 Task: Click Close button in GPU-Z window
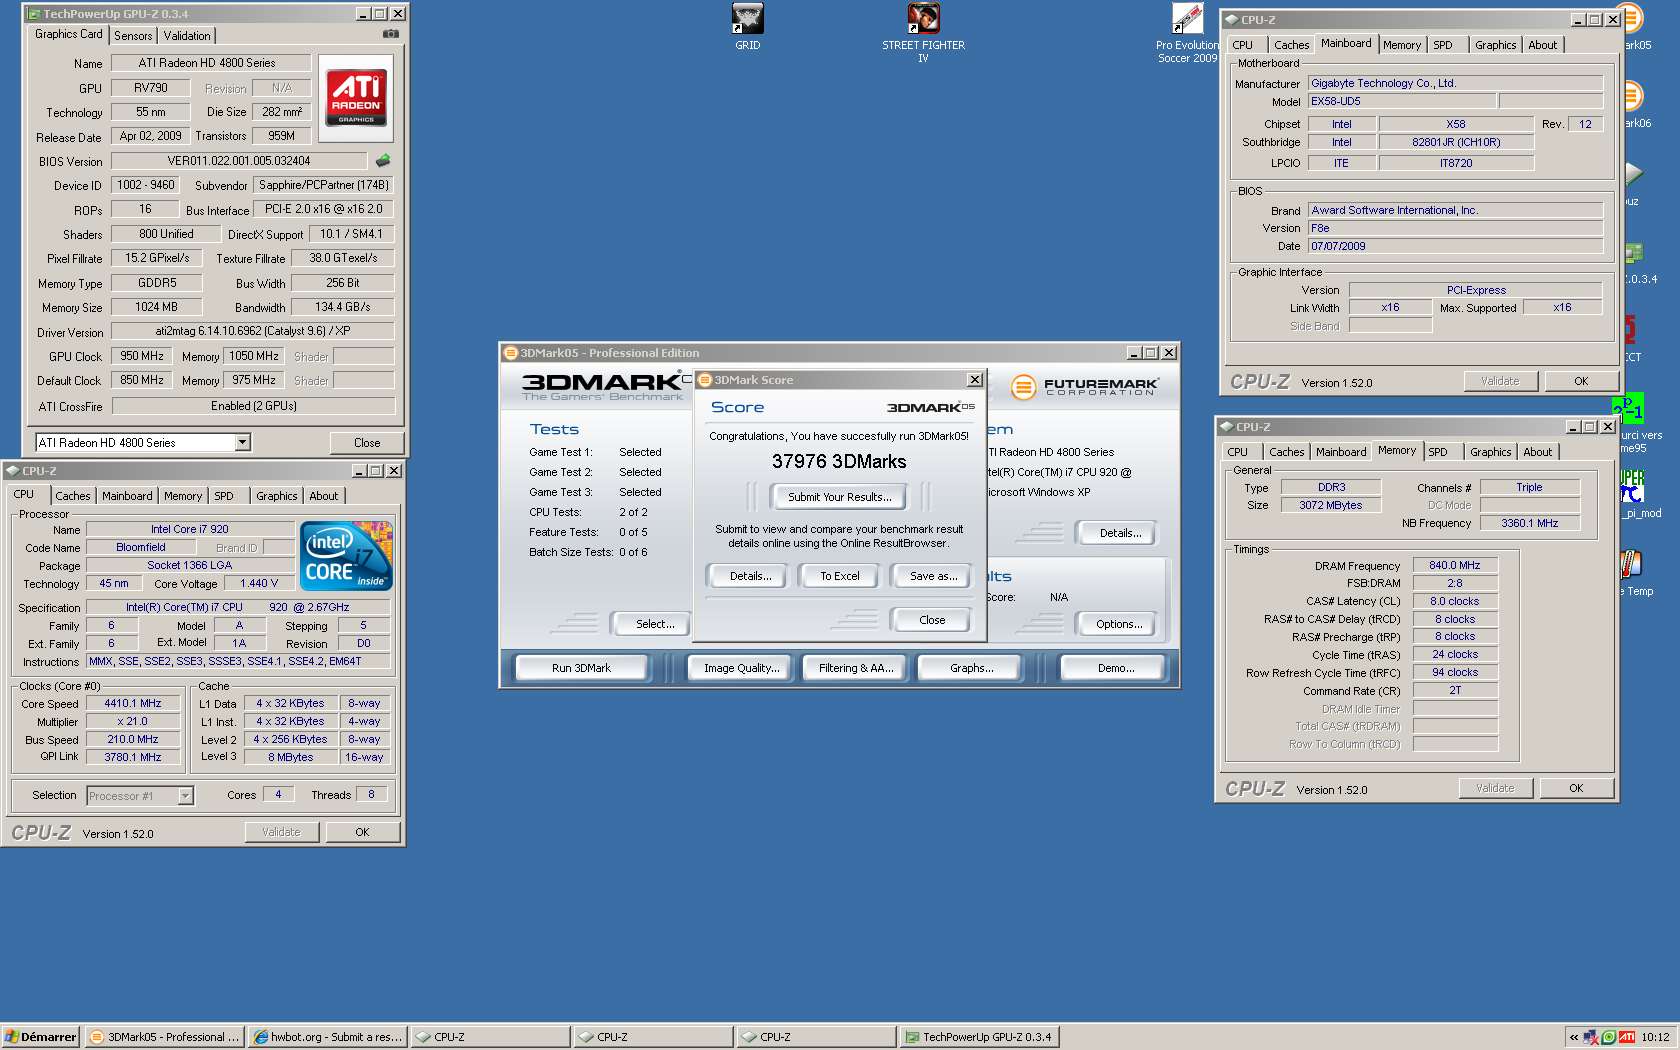click(x=366, y=443)
